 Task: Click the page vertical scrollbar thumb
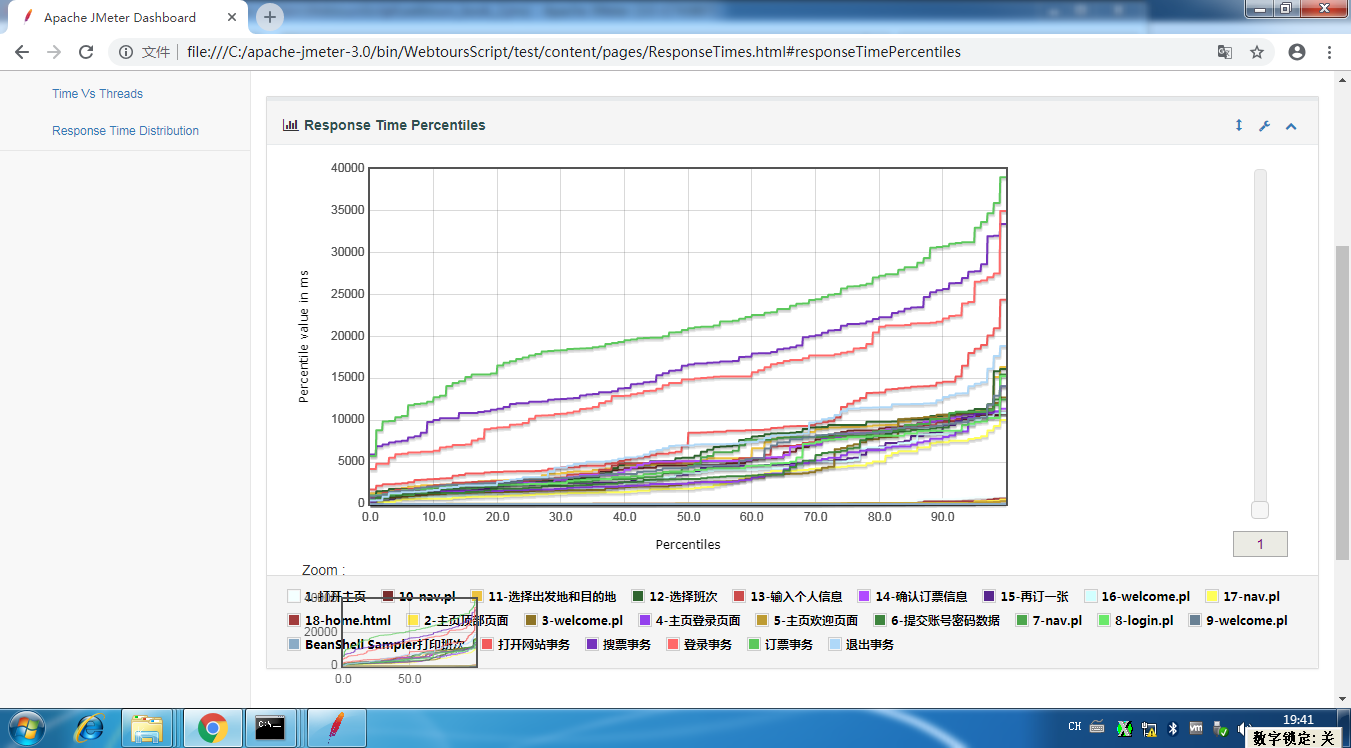[x=1342, y=402]
